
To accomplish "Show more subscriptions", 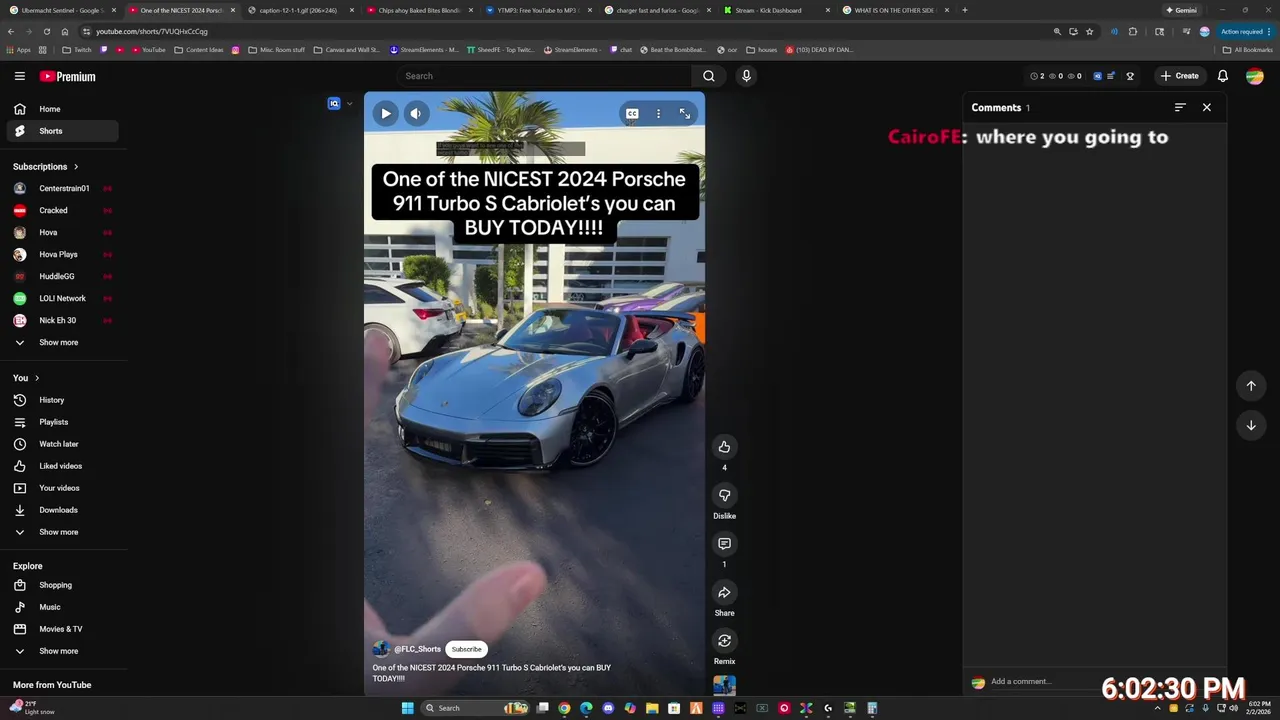I will (x=63, y=342).
